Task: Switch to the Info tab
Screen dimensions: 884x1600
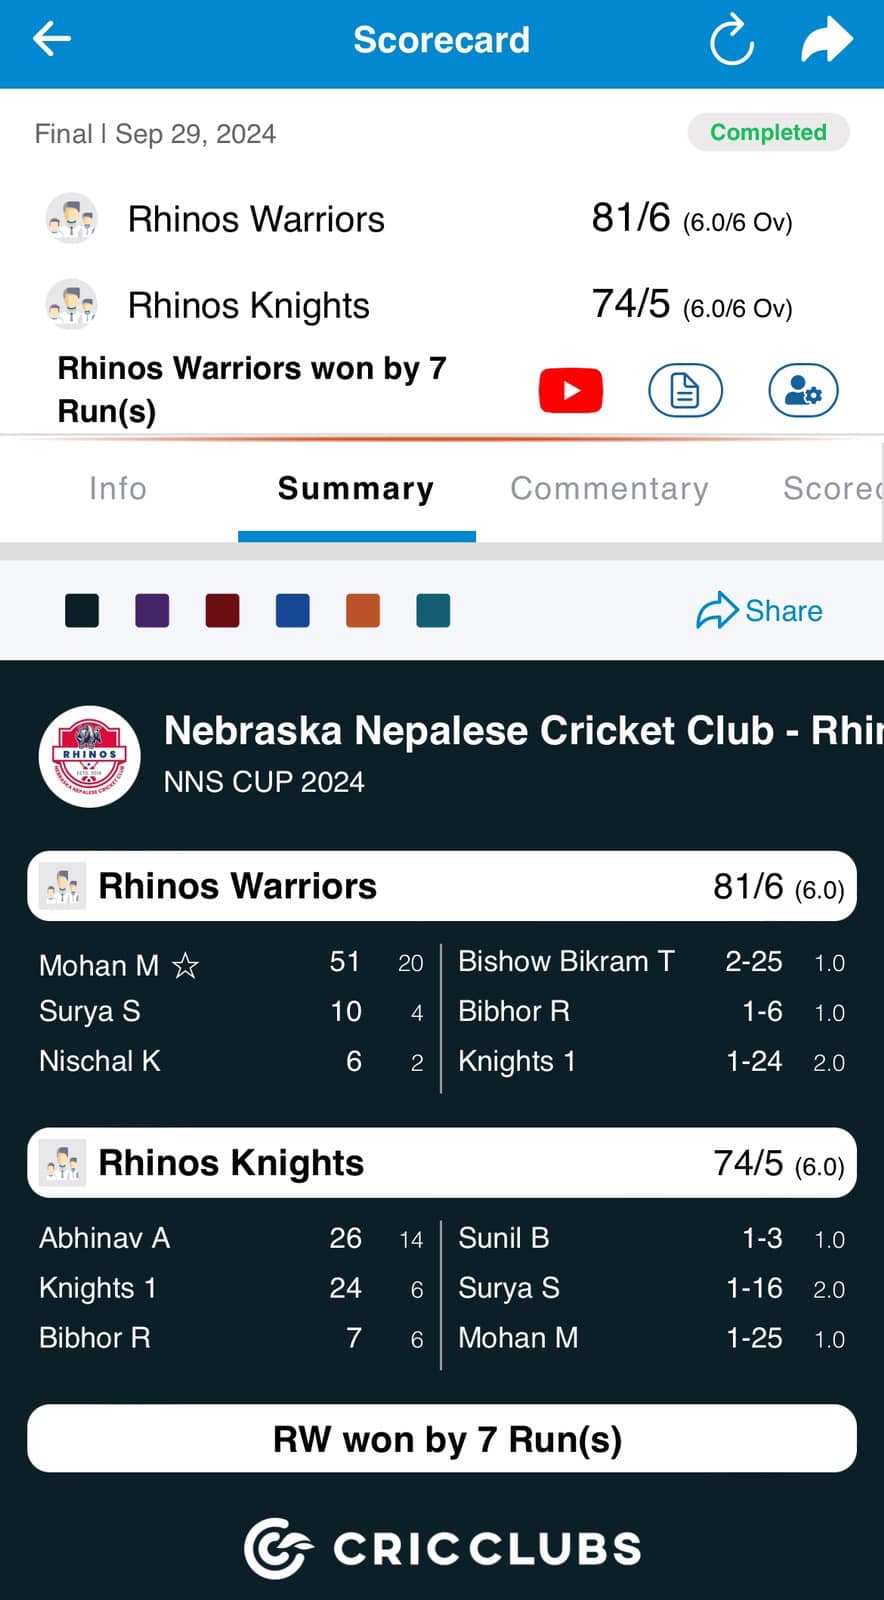Action: 118,488
